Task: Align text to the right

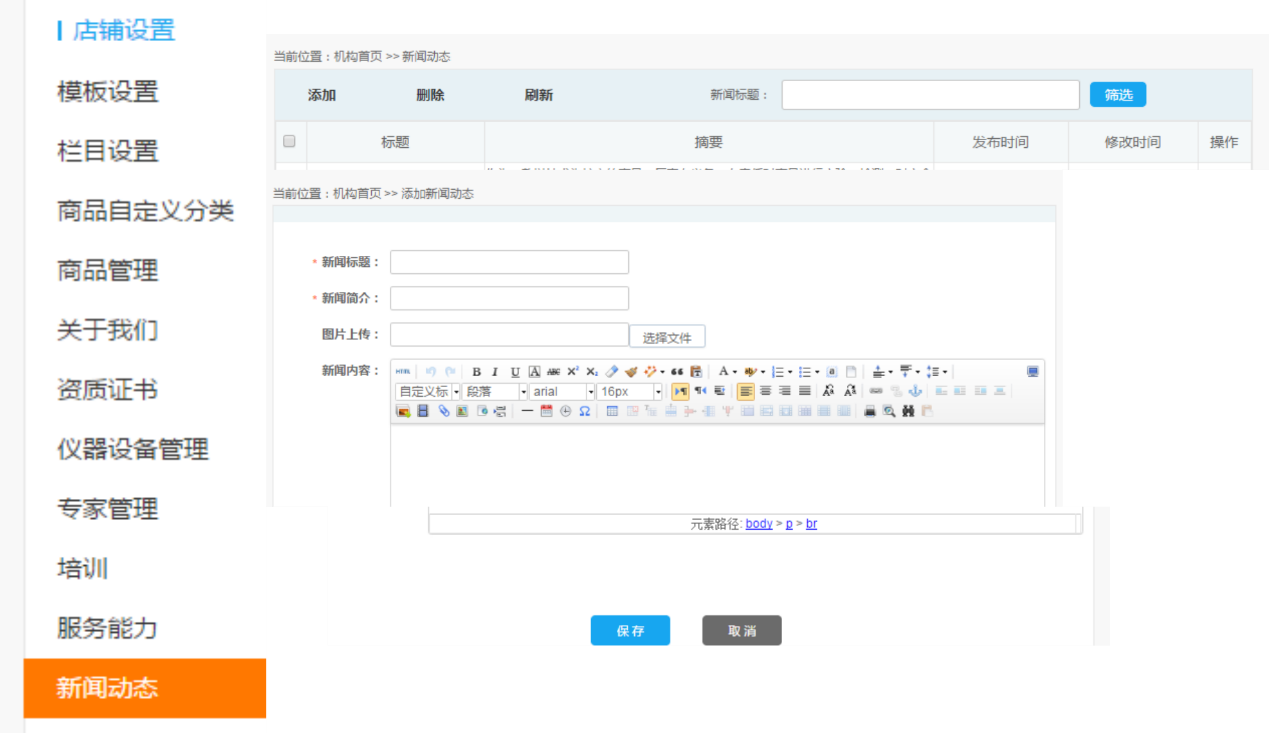Action: tap(785, 391)
